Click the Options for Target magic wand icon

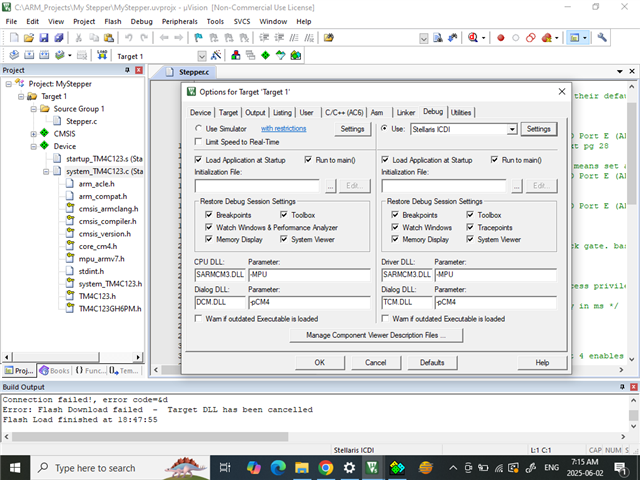point(216,56)
